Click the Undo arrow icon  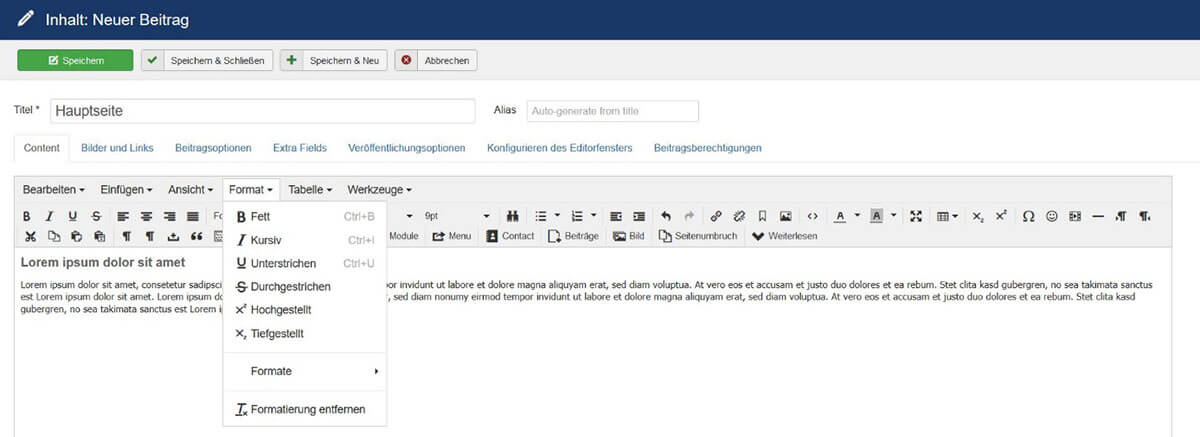point(666,216)
